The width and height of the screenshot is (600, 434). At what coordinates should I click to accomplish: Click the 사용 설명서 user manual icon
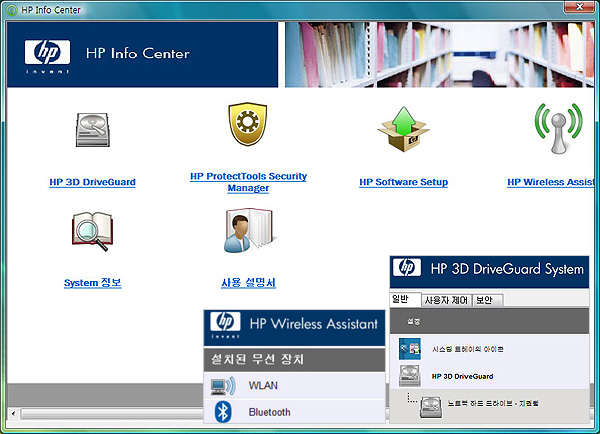coord(249,230)
